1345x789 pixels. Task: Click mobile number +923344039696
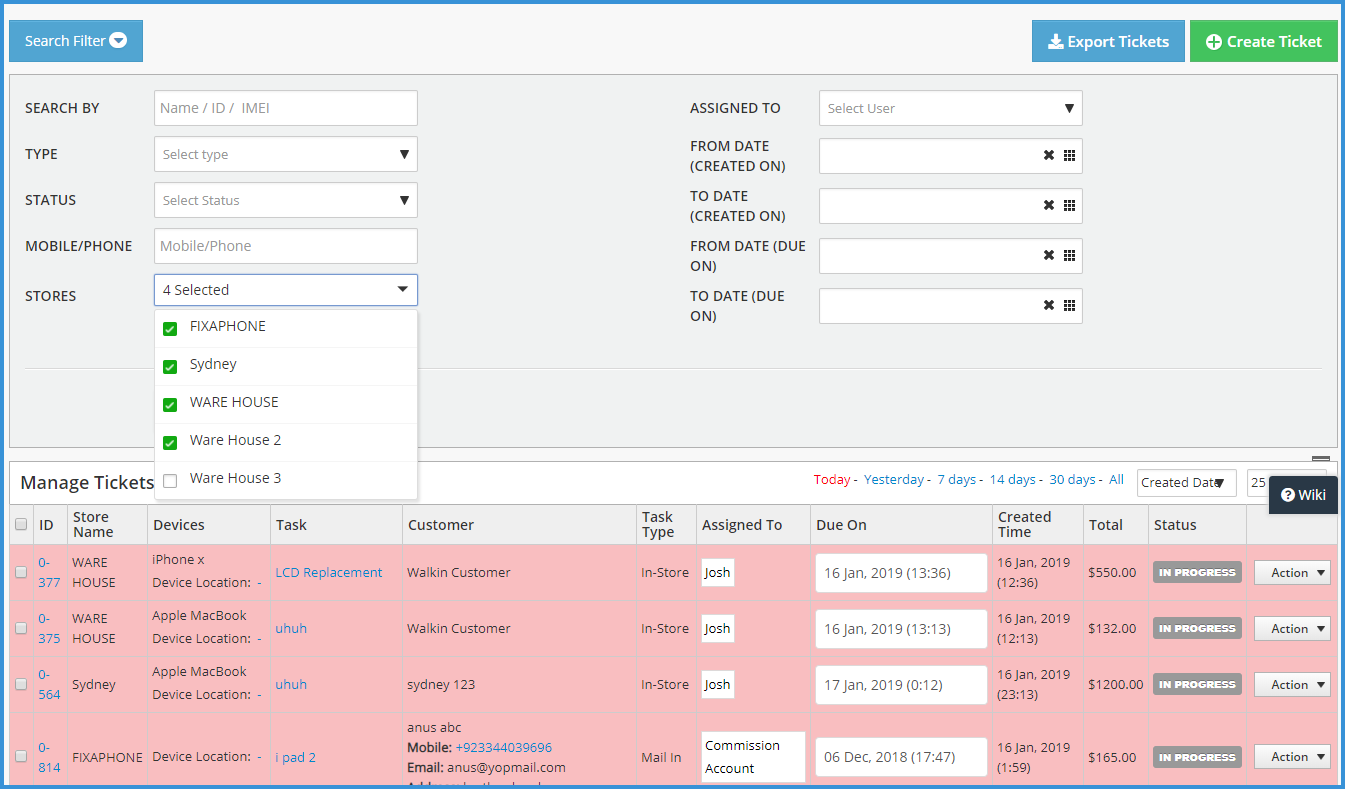pyautogui.click(x=503, y=747)
